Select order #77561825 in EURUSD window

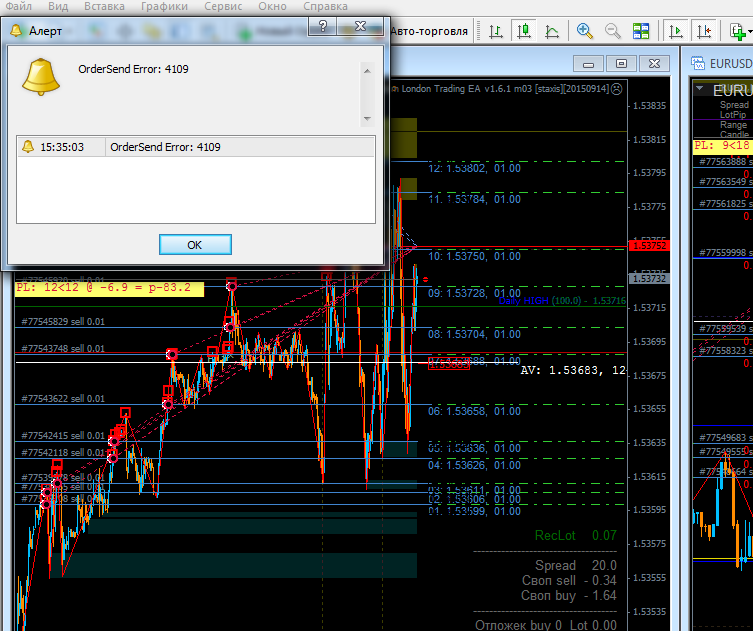725,204
